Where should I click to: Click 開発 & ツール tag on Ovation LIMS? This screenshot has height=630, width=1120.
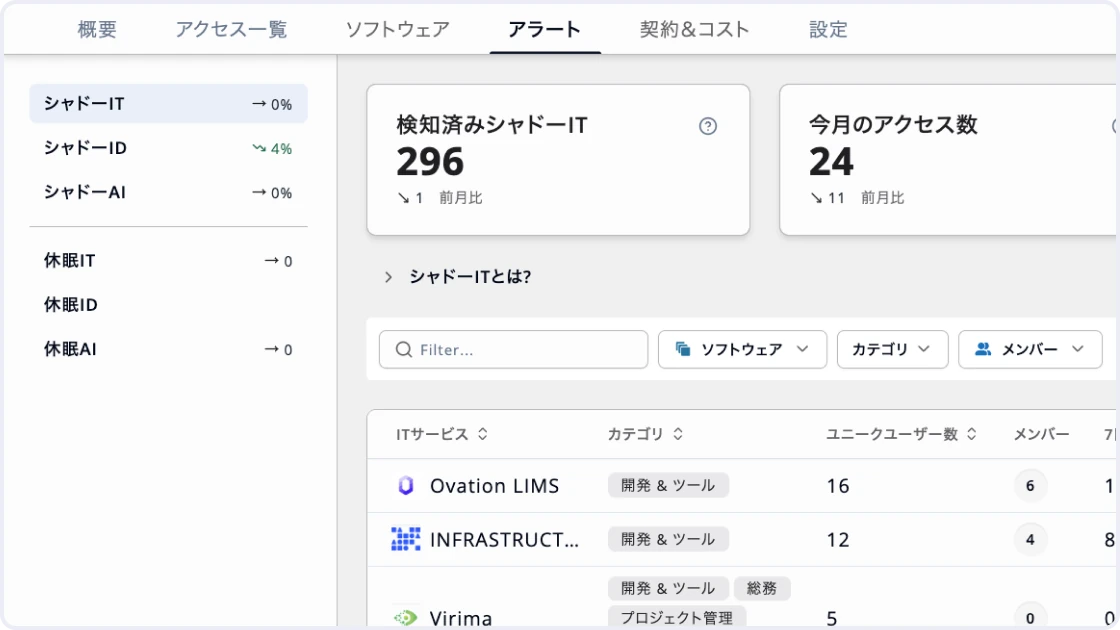point(668,485)
